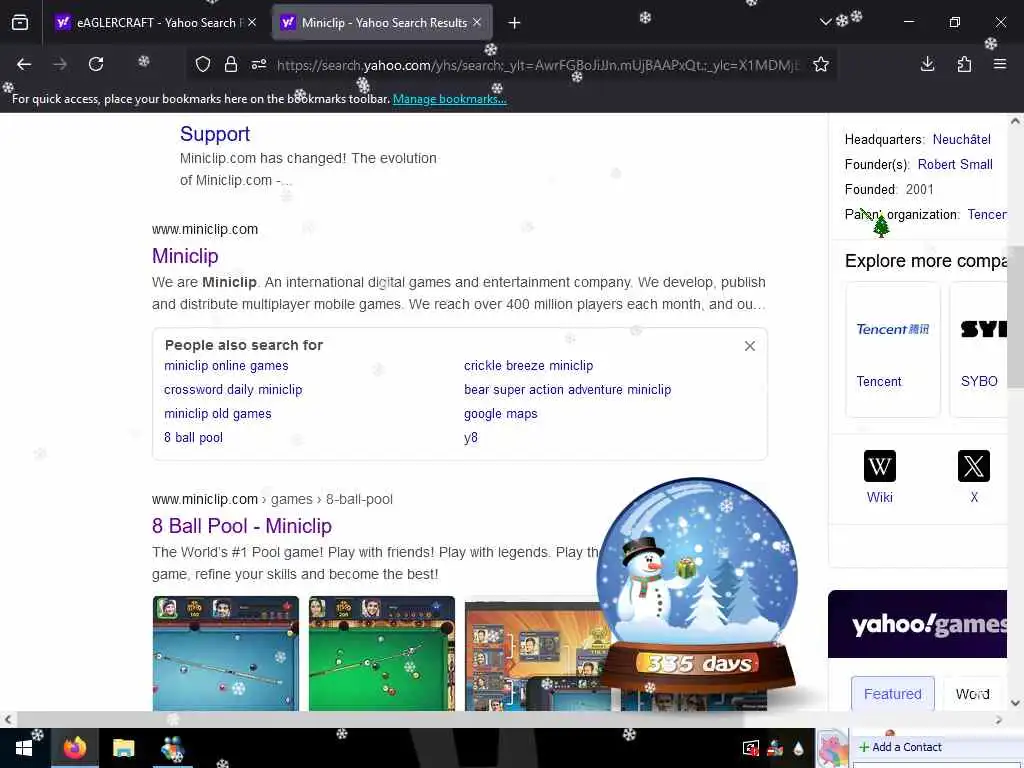The width and height of the screenshot is (1024, 768).
Task: Search for bear super action adventure miniclip
Action: [x=568, y=390]
